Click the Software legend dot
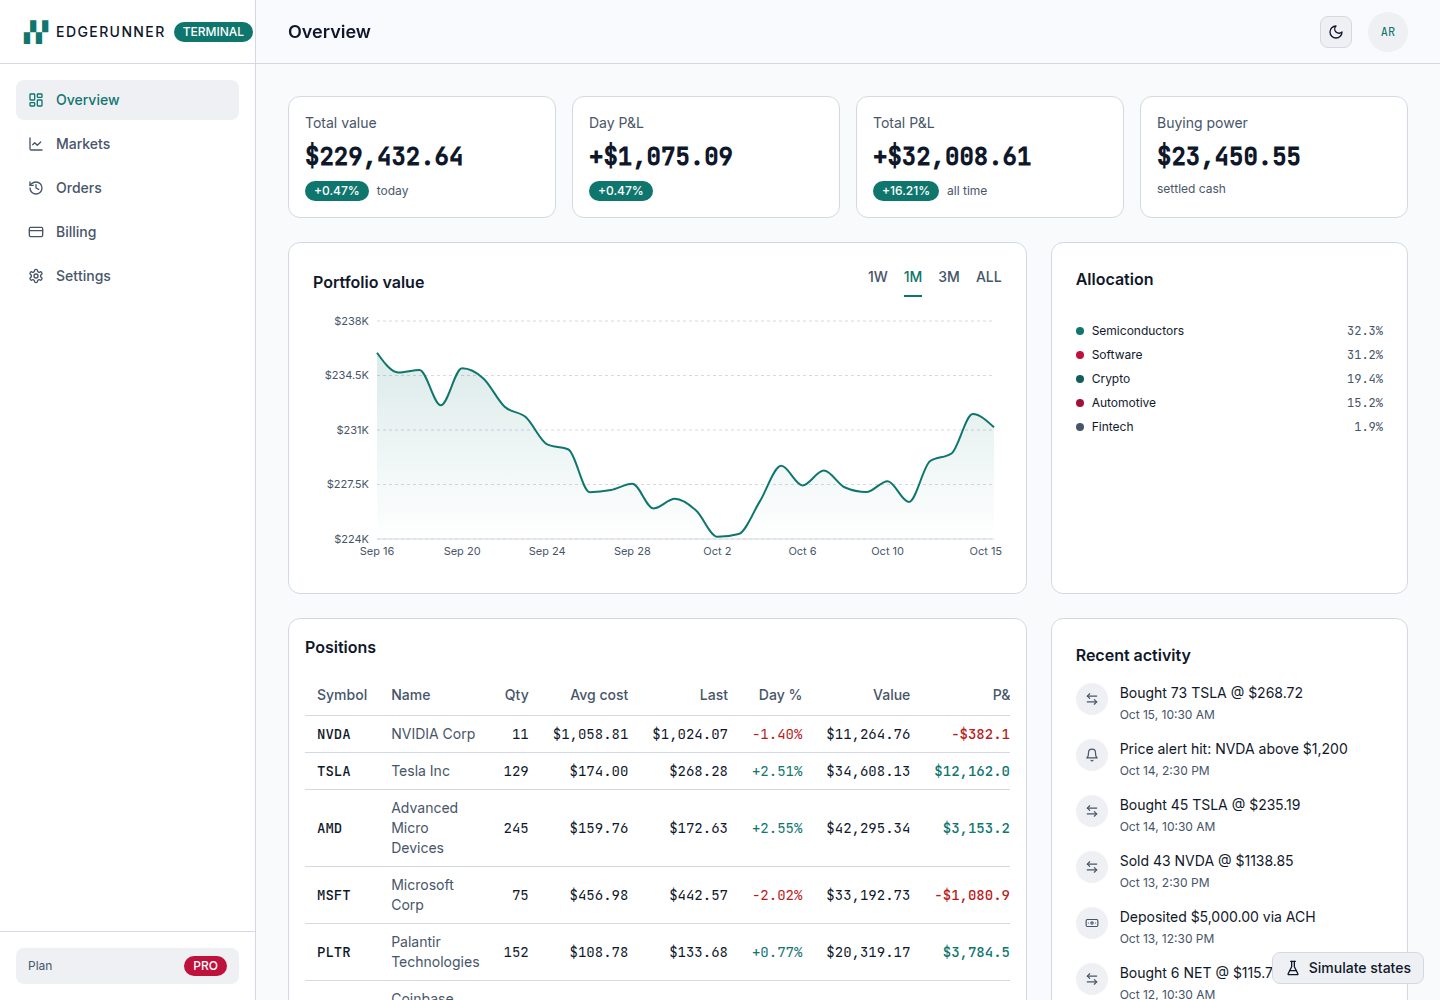1440x1000 pixels. pyautogui.click(x=1080, y=355)
